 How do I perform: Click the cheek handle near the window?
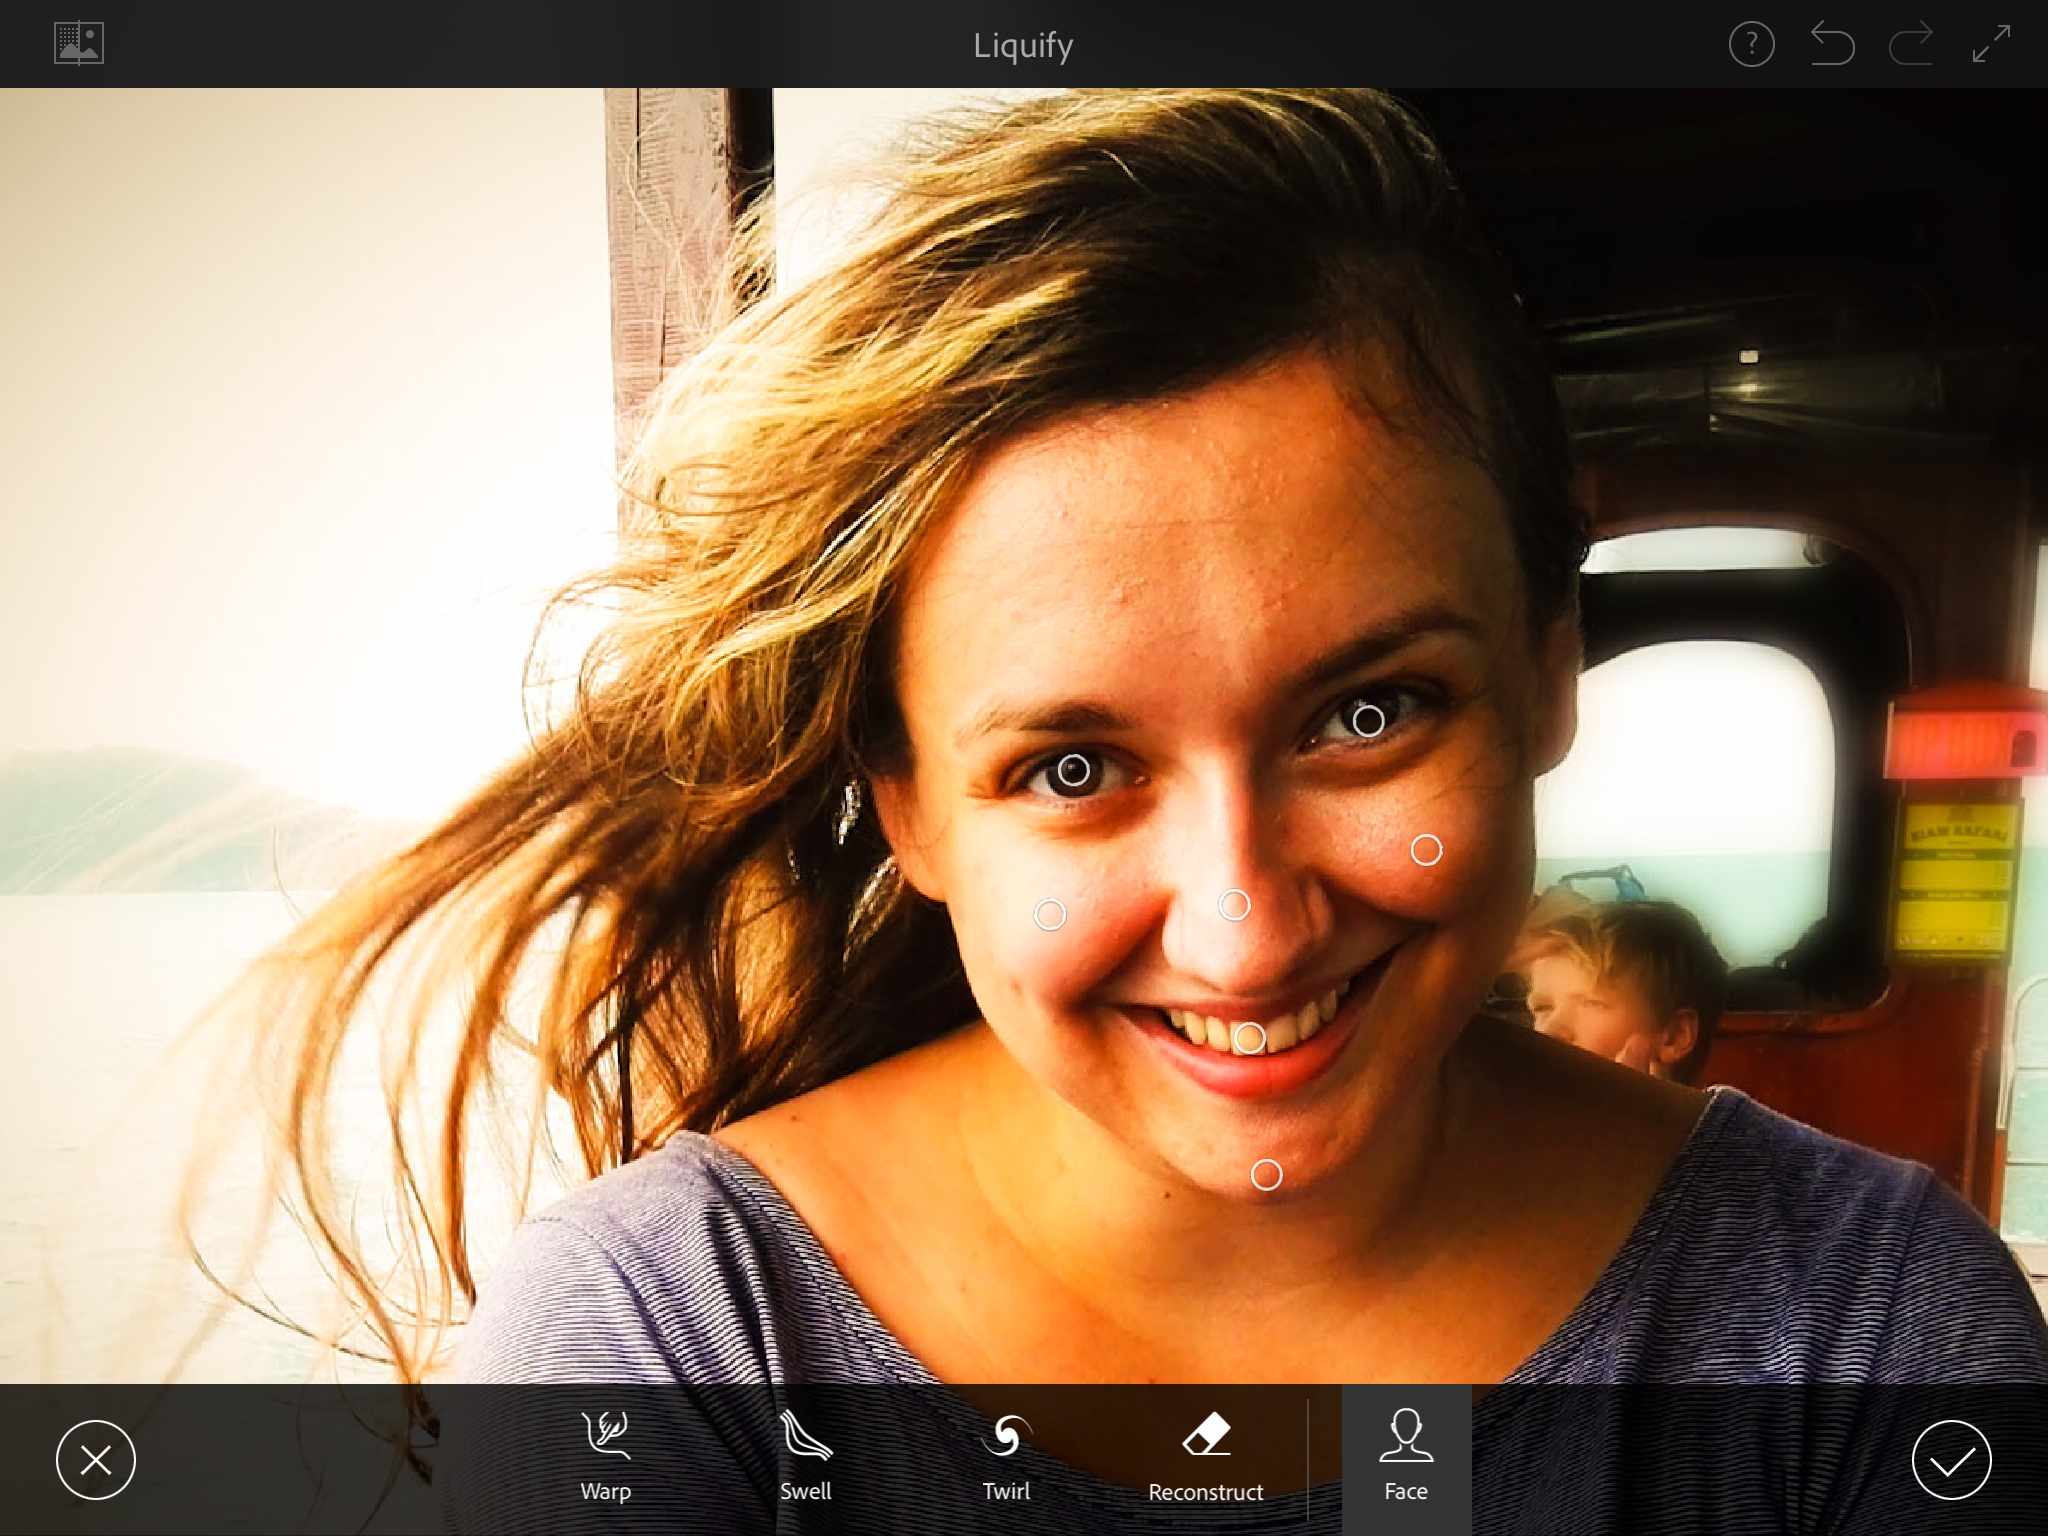click(x=1426, y=850)
